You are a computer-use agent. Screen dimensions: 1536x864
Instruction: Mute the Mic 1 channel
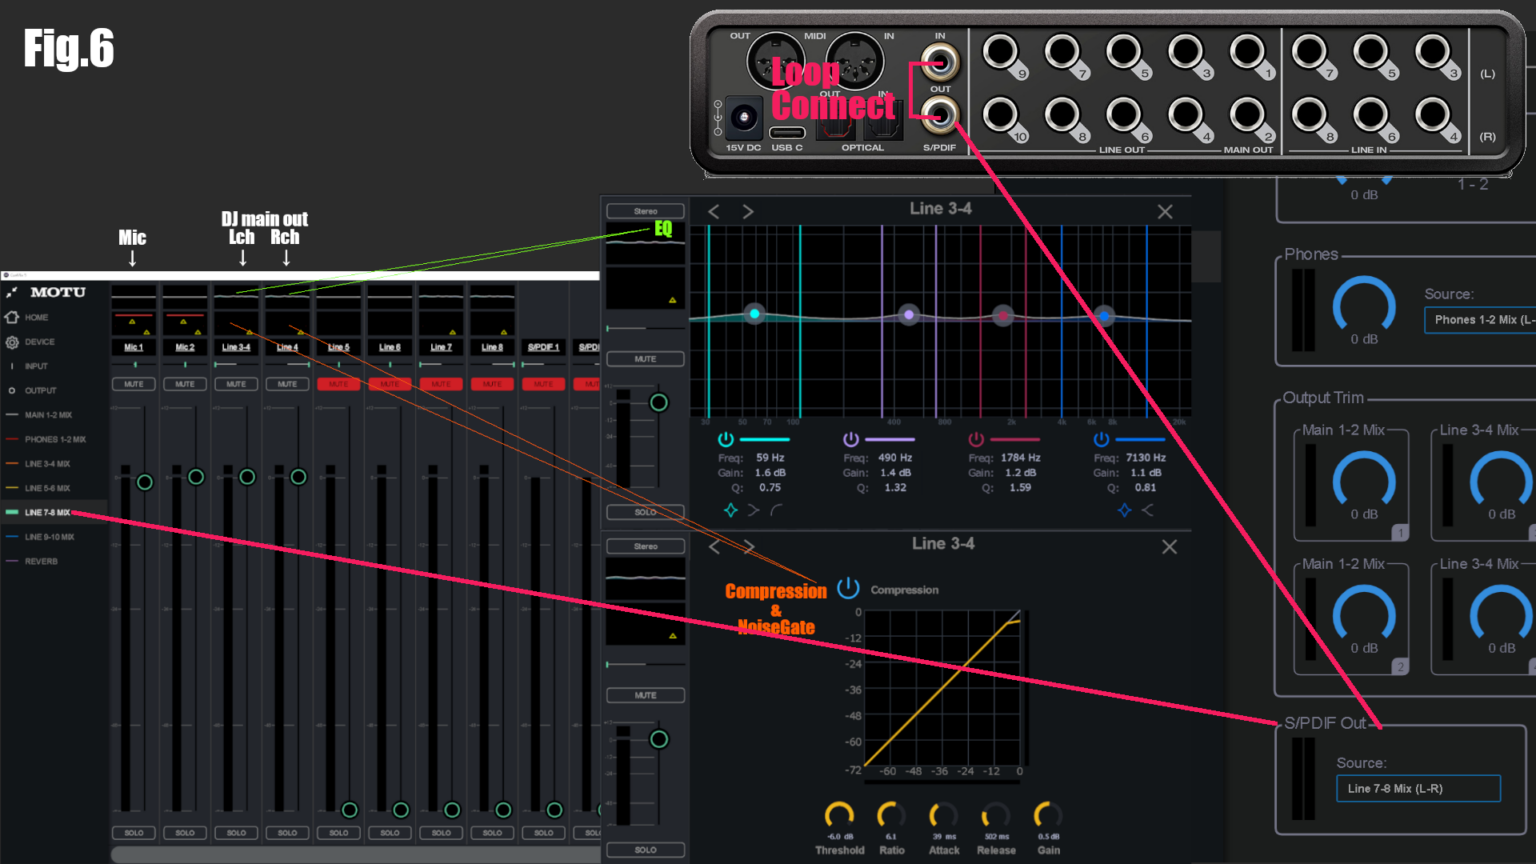pos(133,384)
